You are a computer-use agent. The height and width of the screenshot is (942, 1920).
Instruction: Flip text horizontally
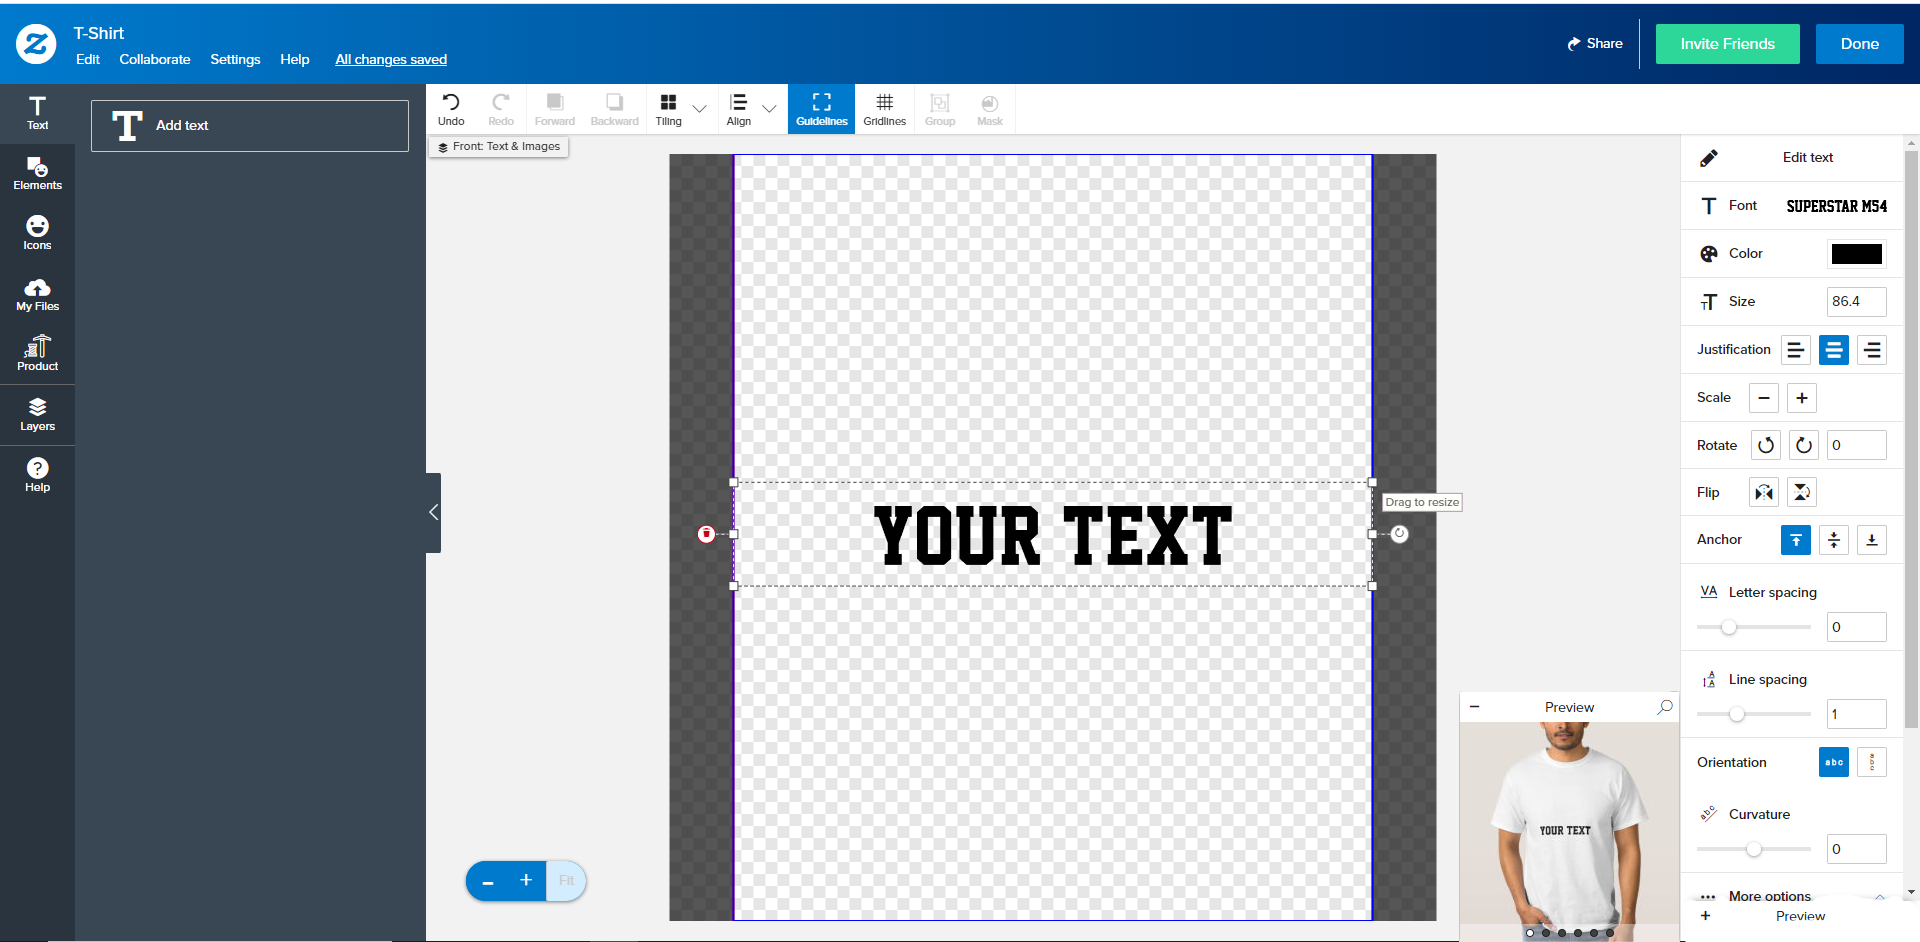click(x=1764, y=492)
